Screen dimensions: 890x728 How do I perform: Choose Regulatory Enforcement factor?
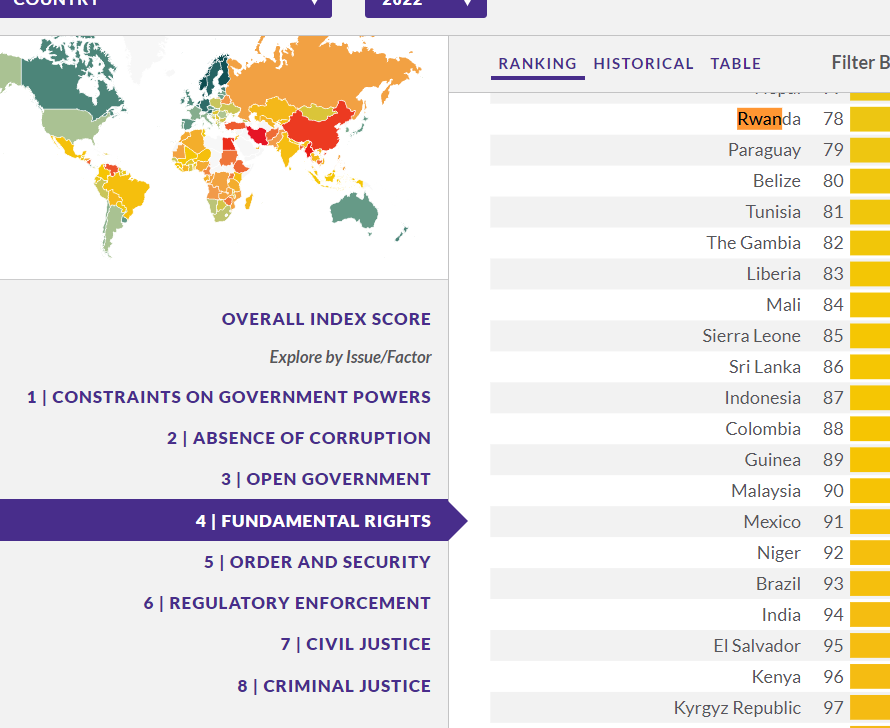tap(287, 603)
